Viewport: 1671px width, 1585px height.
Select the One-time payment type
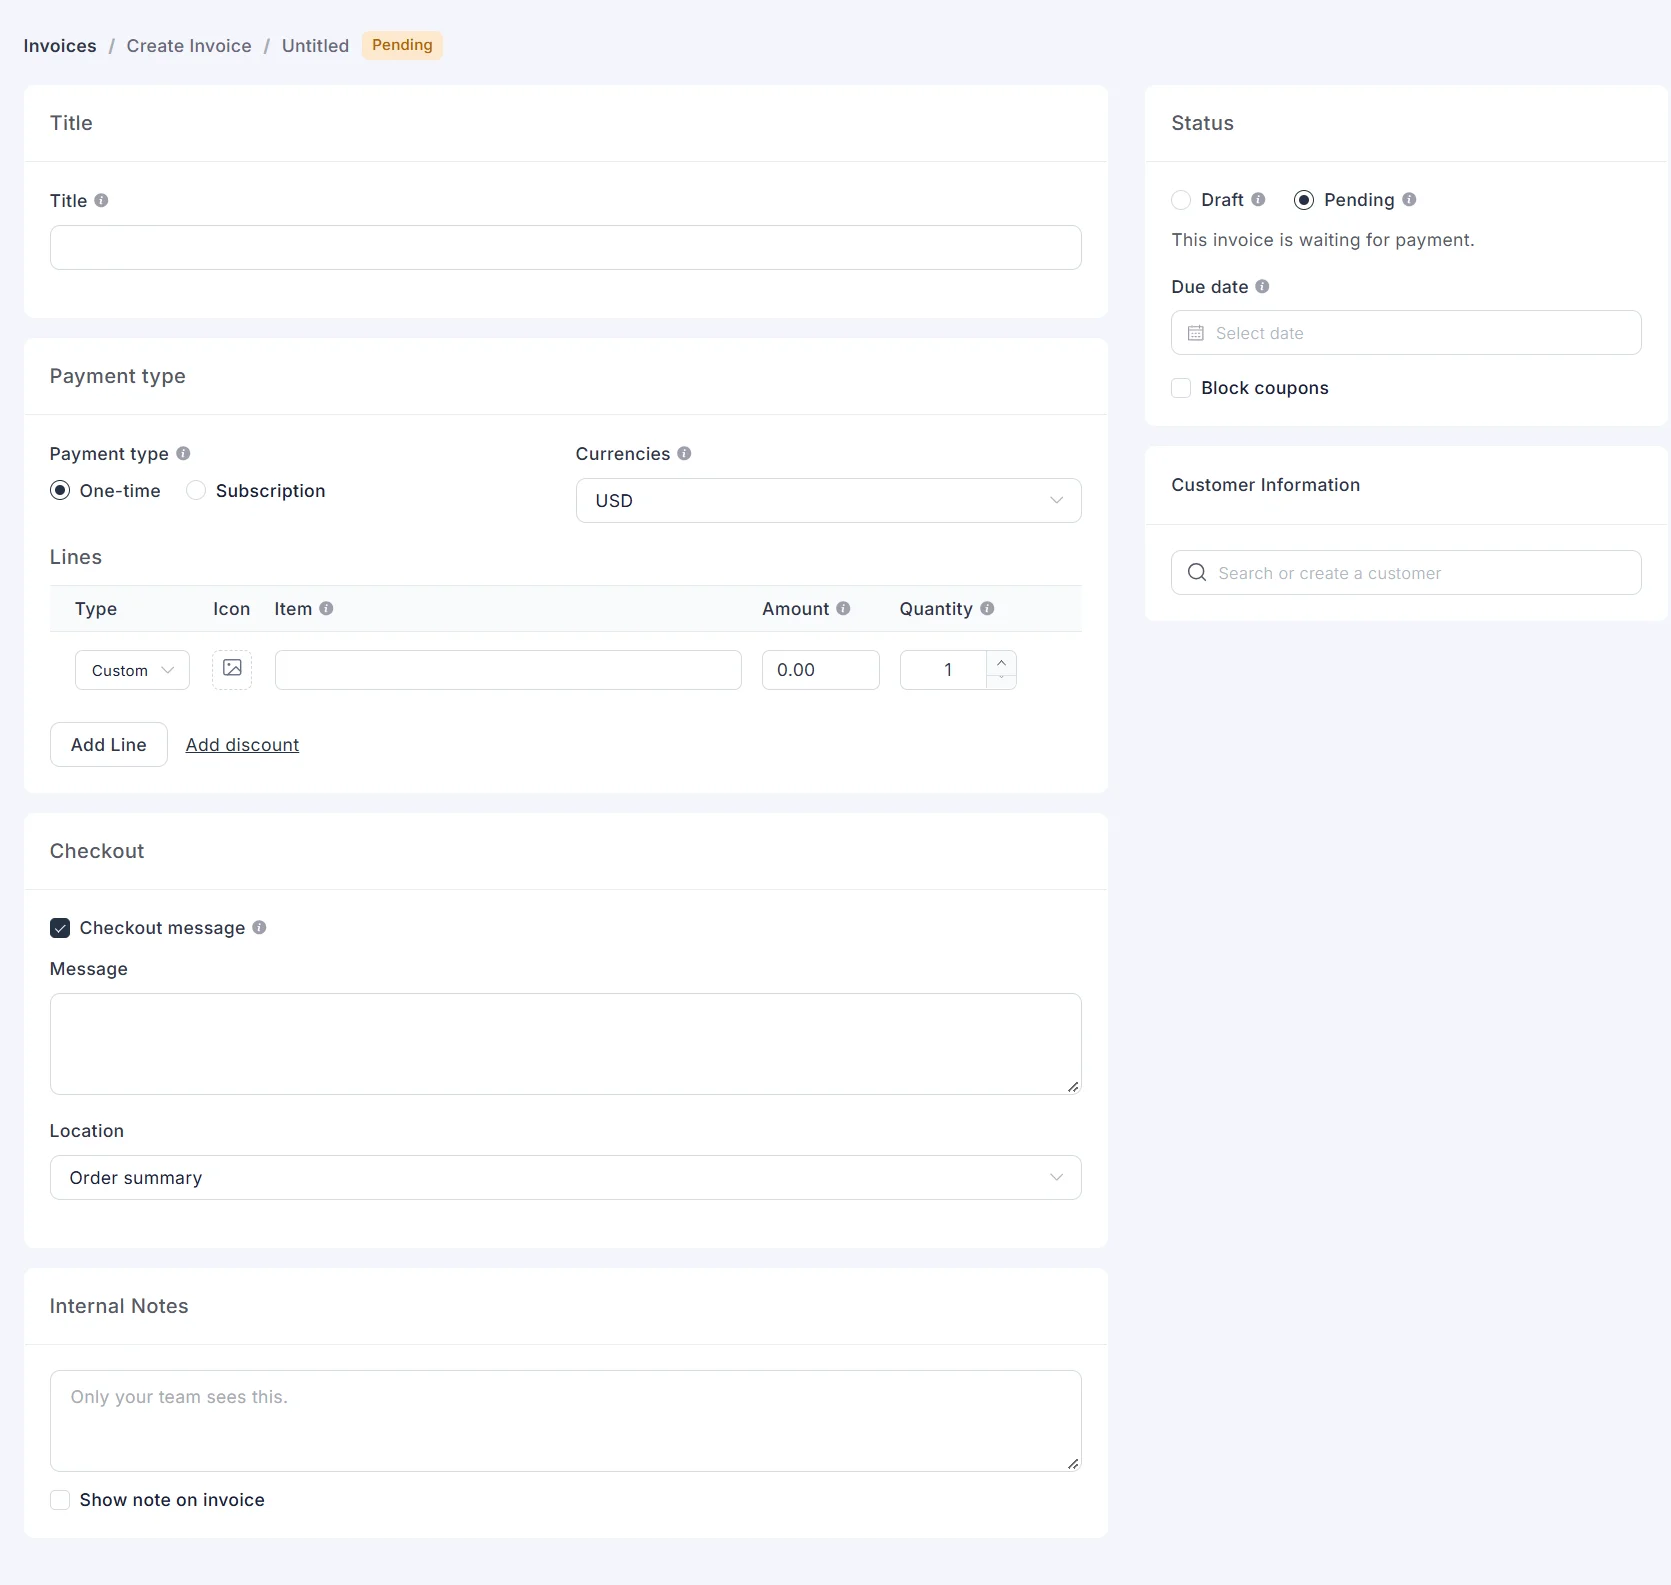pos(60,490)
